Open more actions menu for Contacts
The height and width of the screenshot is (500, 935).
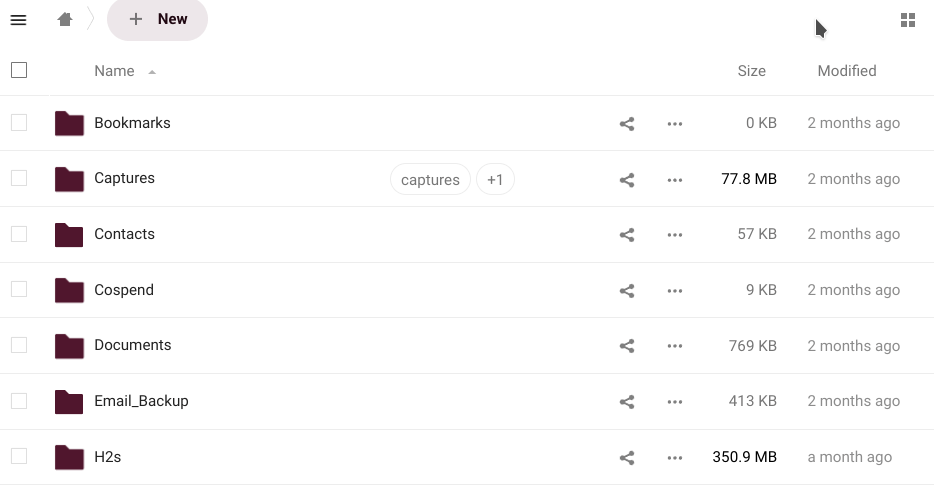675,235
